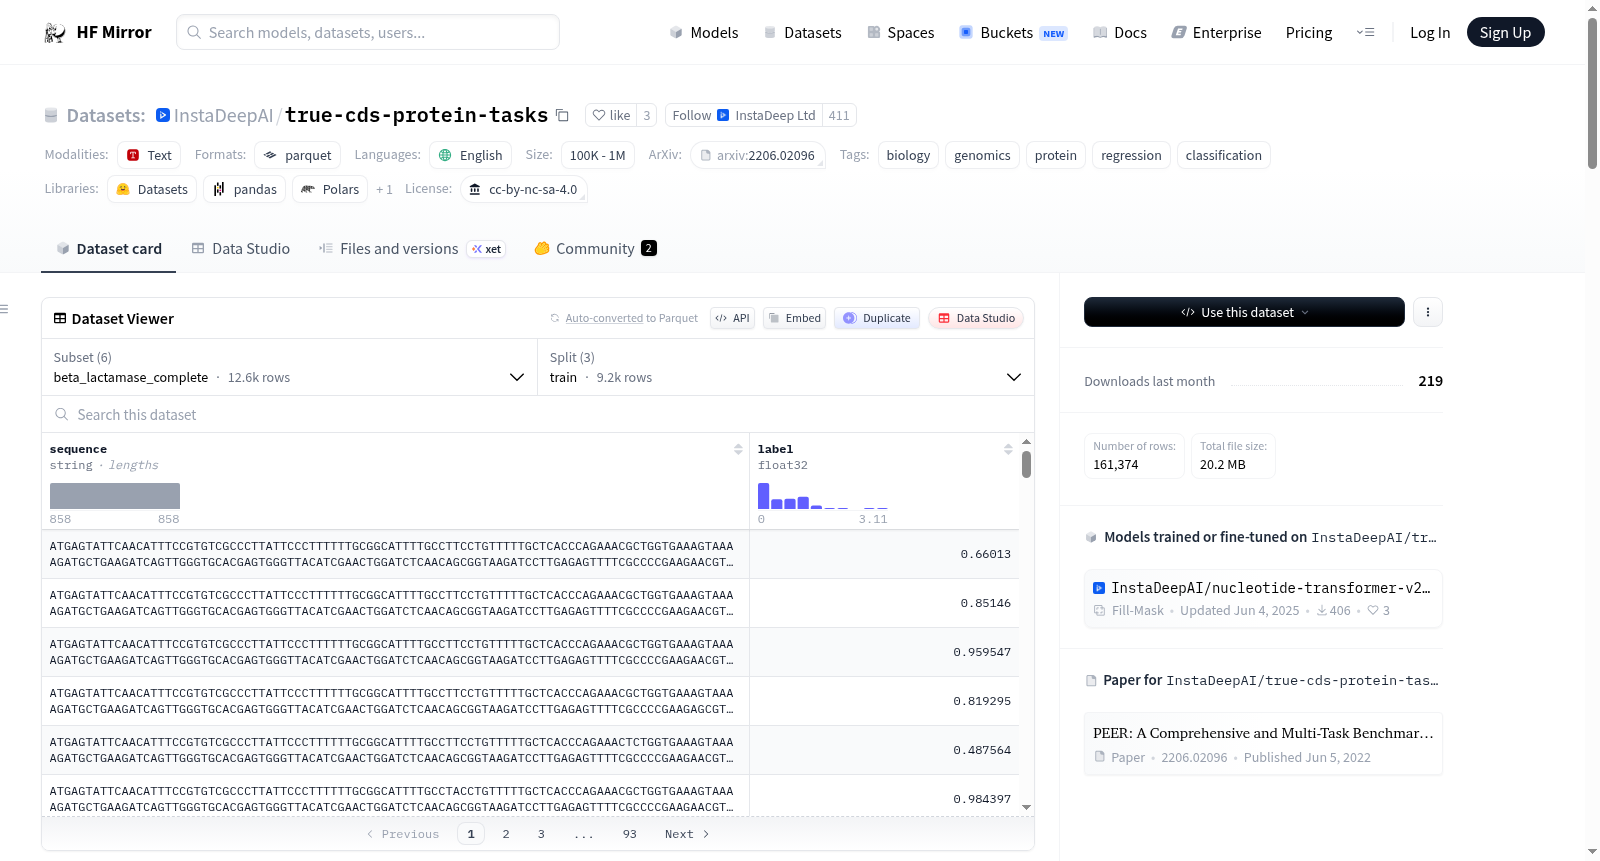Screen dimensions: 1600x861
Task: Click Sign Up button
Action: point(1505,33)
